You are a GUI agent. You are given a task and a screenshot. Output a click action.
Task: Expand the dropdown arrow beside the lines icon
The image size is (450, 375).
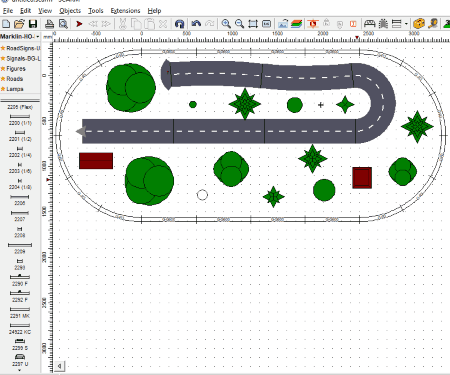tap(406, 24)
